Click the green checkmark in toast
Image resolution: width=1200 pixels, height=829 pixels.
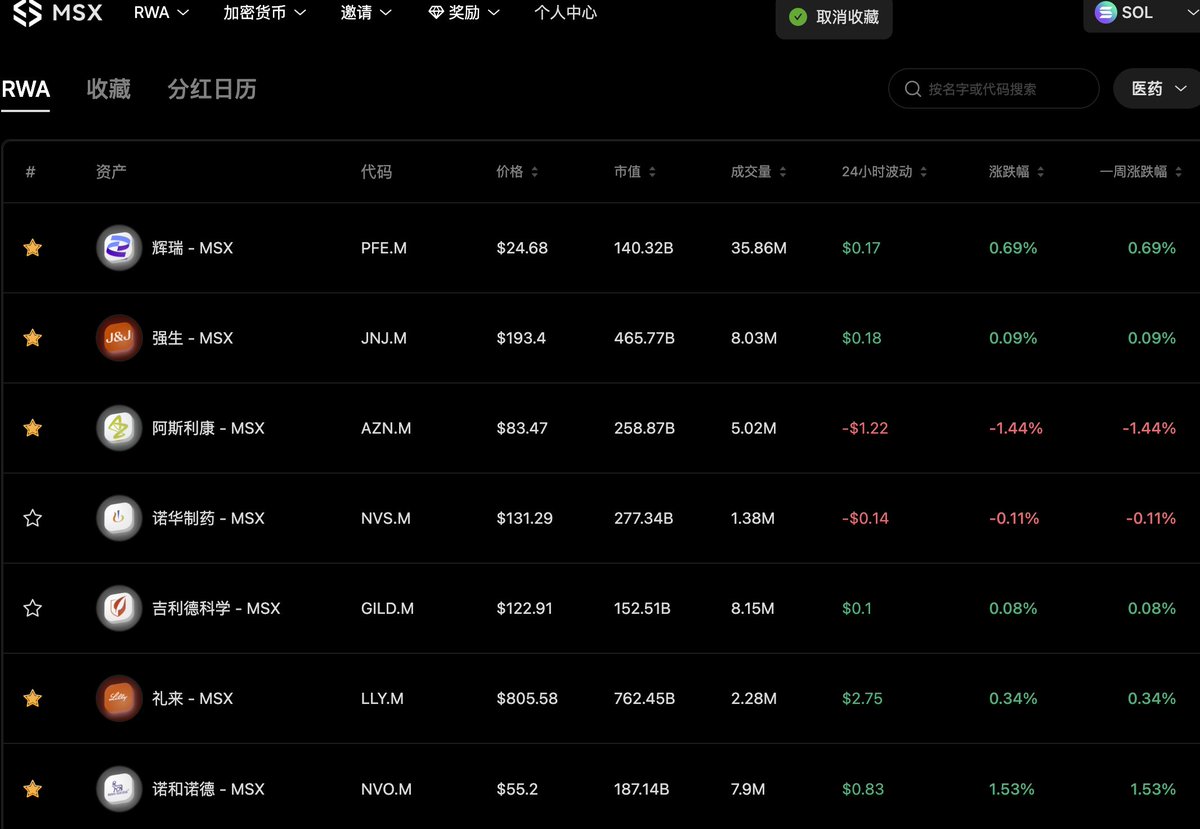pyautogui.click(x=798, y=17)
